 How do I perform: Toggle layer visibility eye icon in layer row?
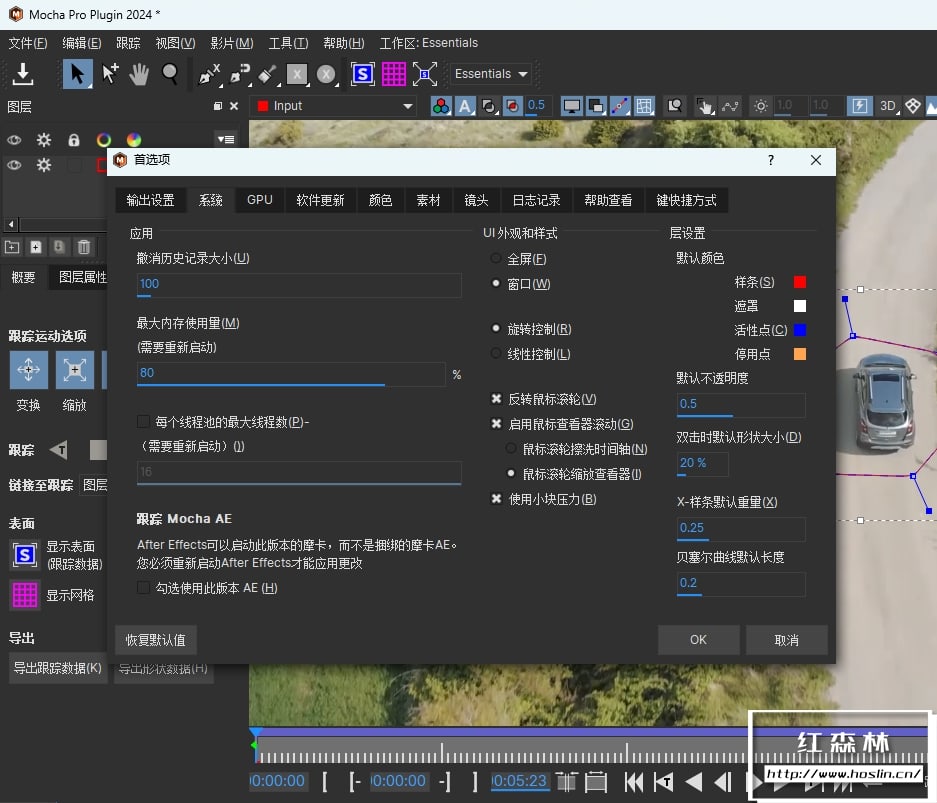coord(14,165)
